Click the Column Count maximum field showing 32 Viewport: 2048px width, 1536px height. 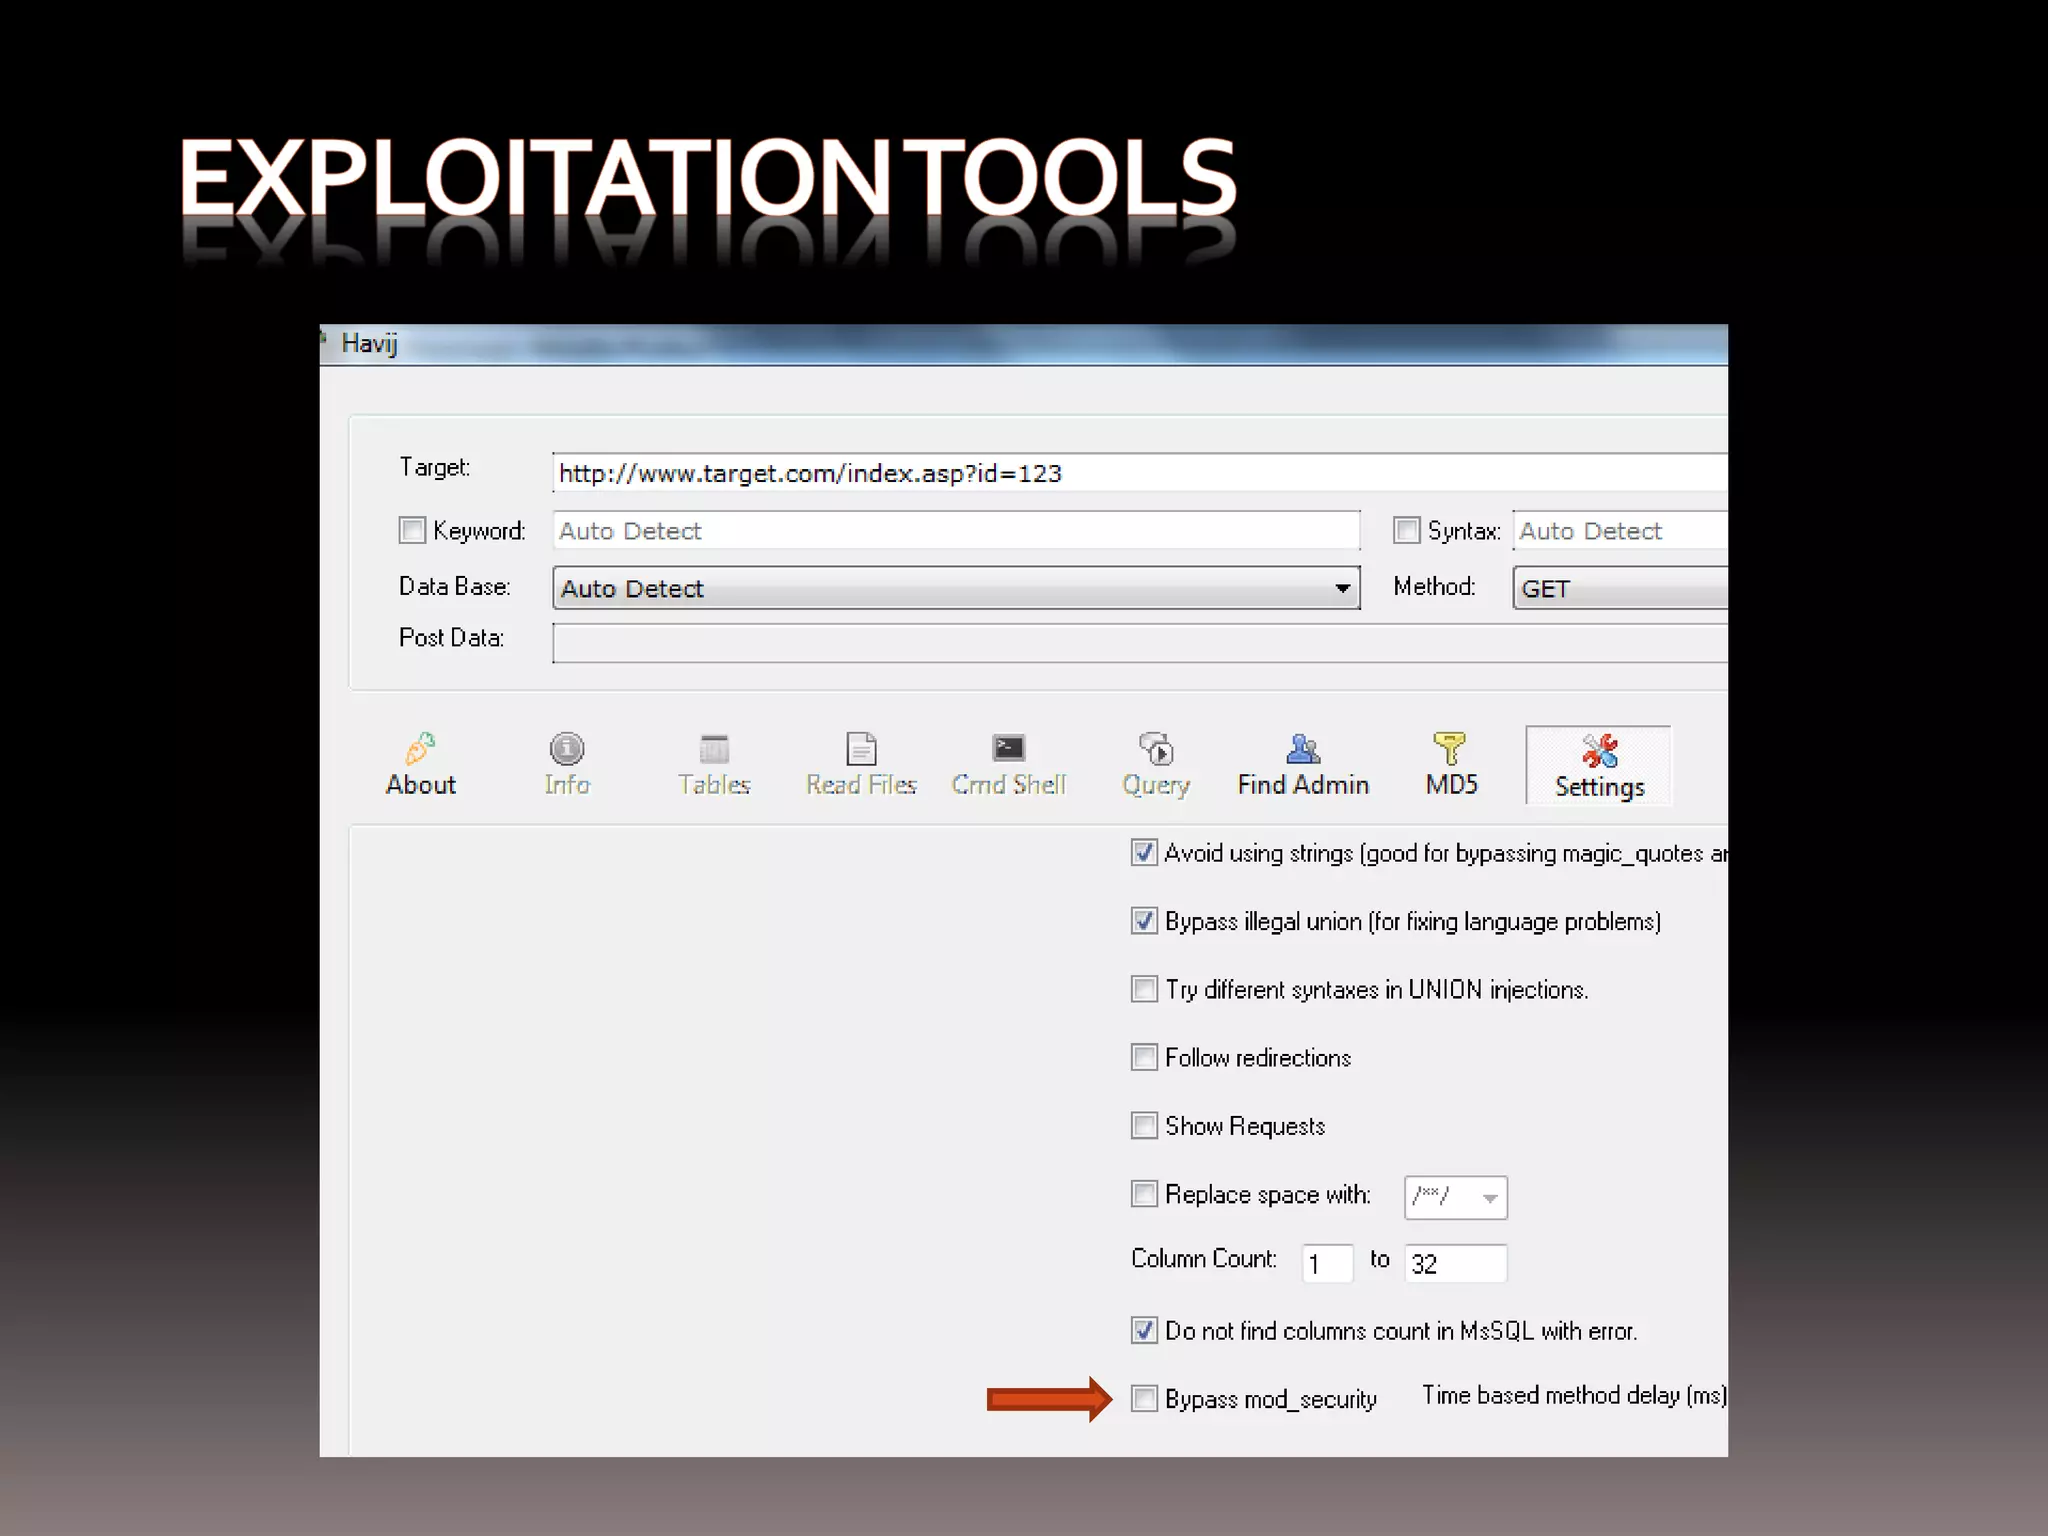point(1455,1263)
